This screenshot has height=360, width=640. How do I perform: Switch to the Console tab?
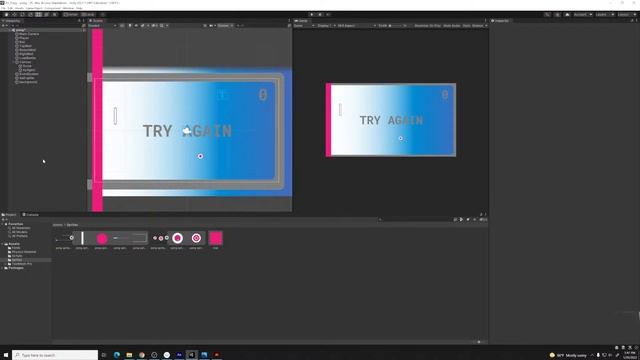point(31,215)
